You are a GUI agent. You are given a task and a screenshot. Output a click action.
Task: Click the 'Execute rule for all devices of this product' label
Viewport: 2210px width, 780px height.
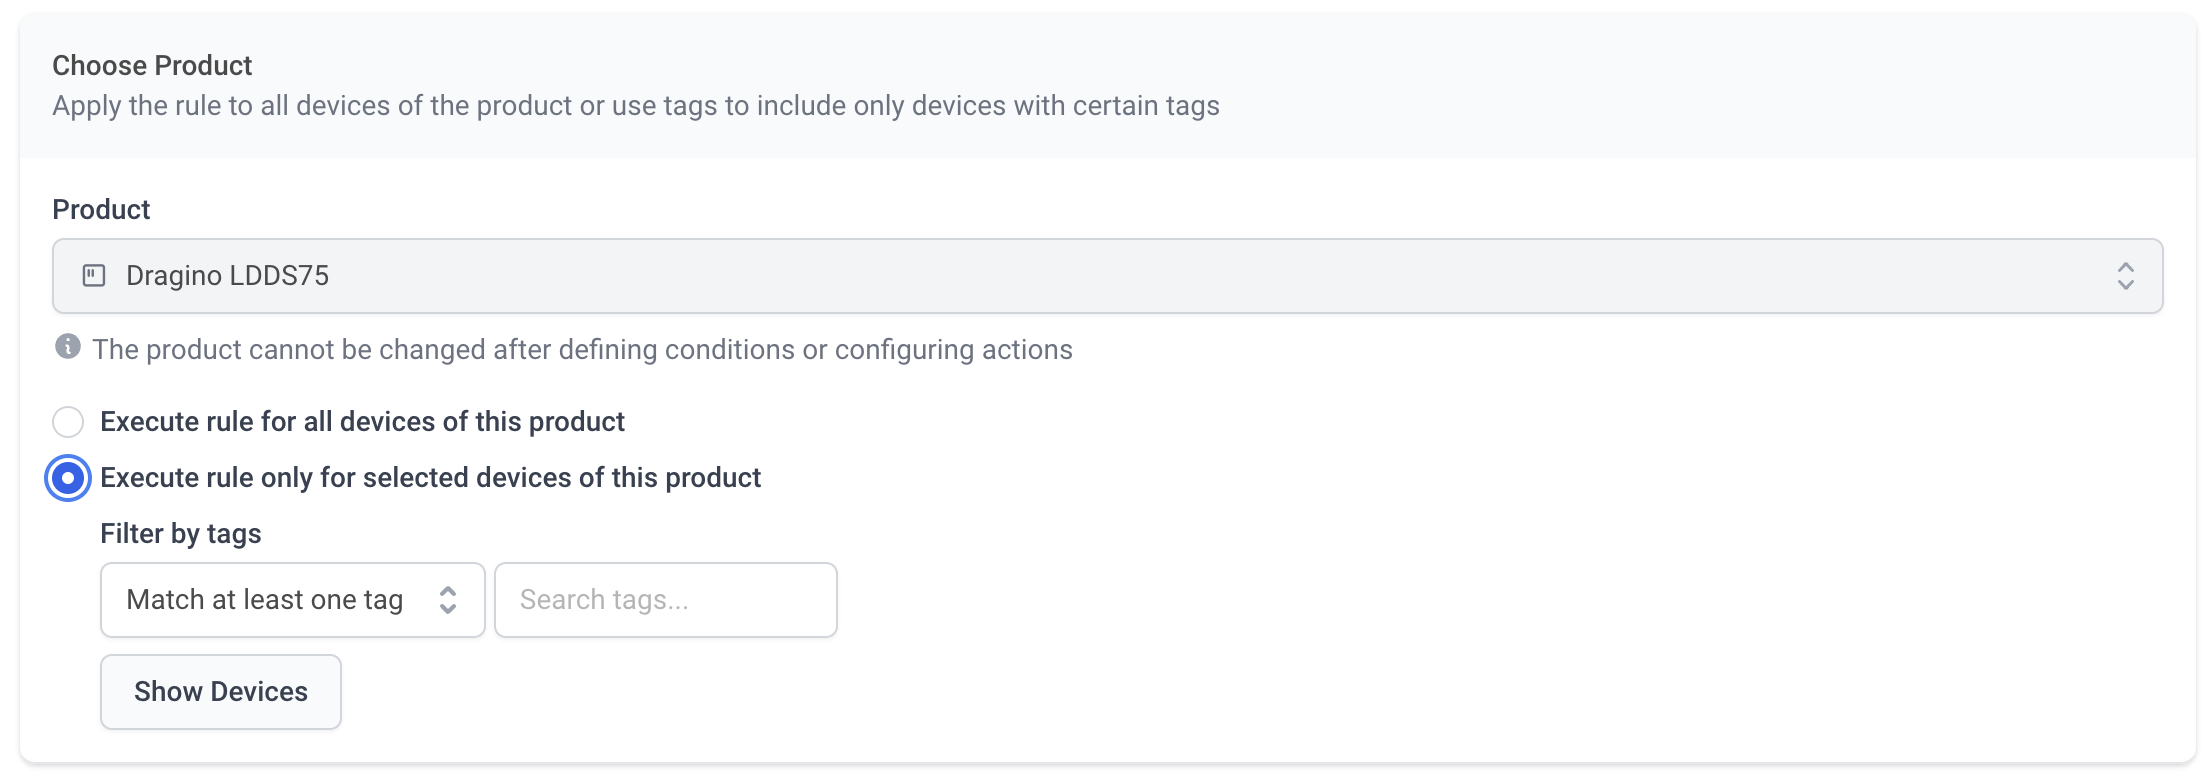point(362,422)
